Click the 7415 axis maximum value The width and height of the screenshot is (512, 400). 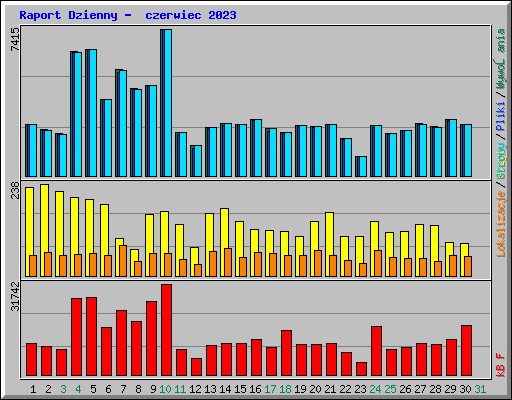[15, 39]
